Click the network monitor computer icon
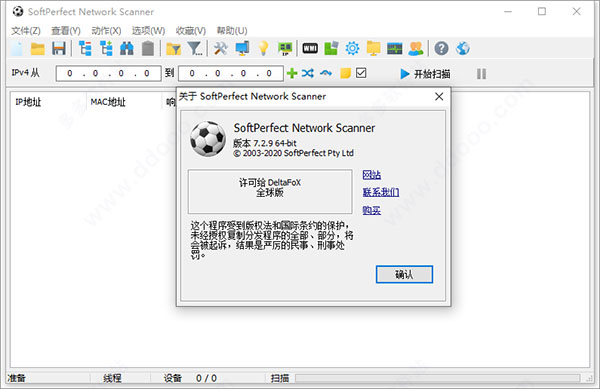 (242, 49)
